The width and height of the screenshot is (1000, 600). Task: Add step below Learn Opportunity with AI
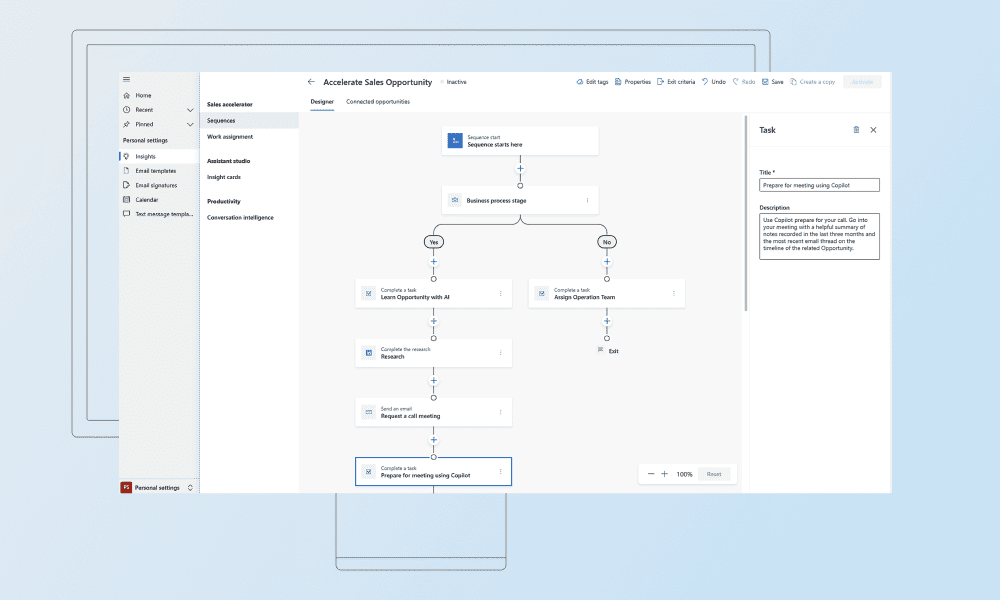coord(434,321)
